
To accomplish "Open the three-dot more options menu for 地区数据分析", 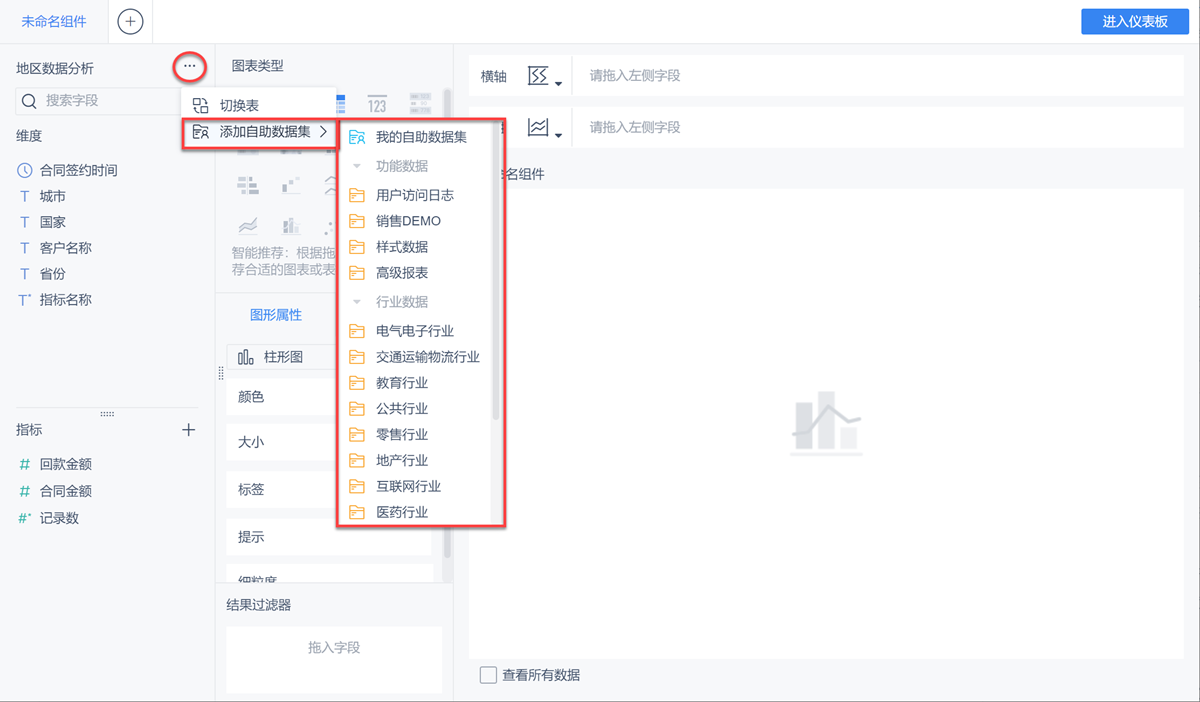I will [189, 67].
